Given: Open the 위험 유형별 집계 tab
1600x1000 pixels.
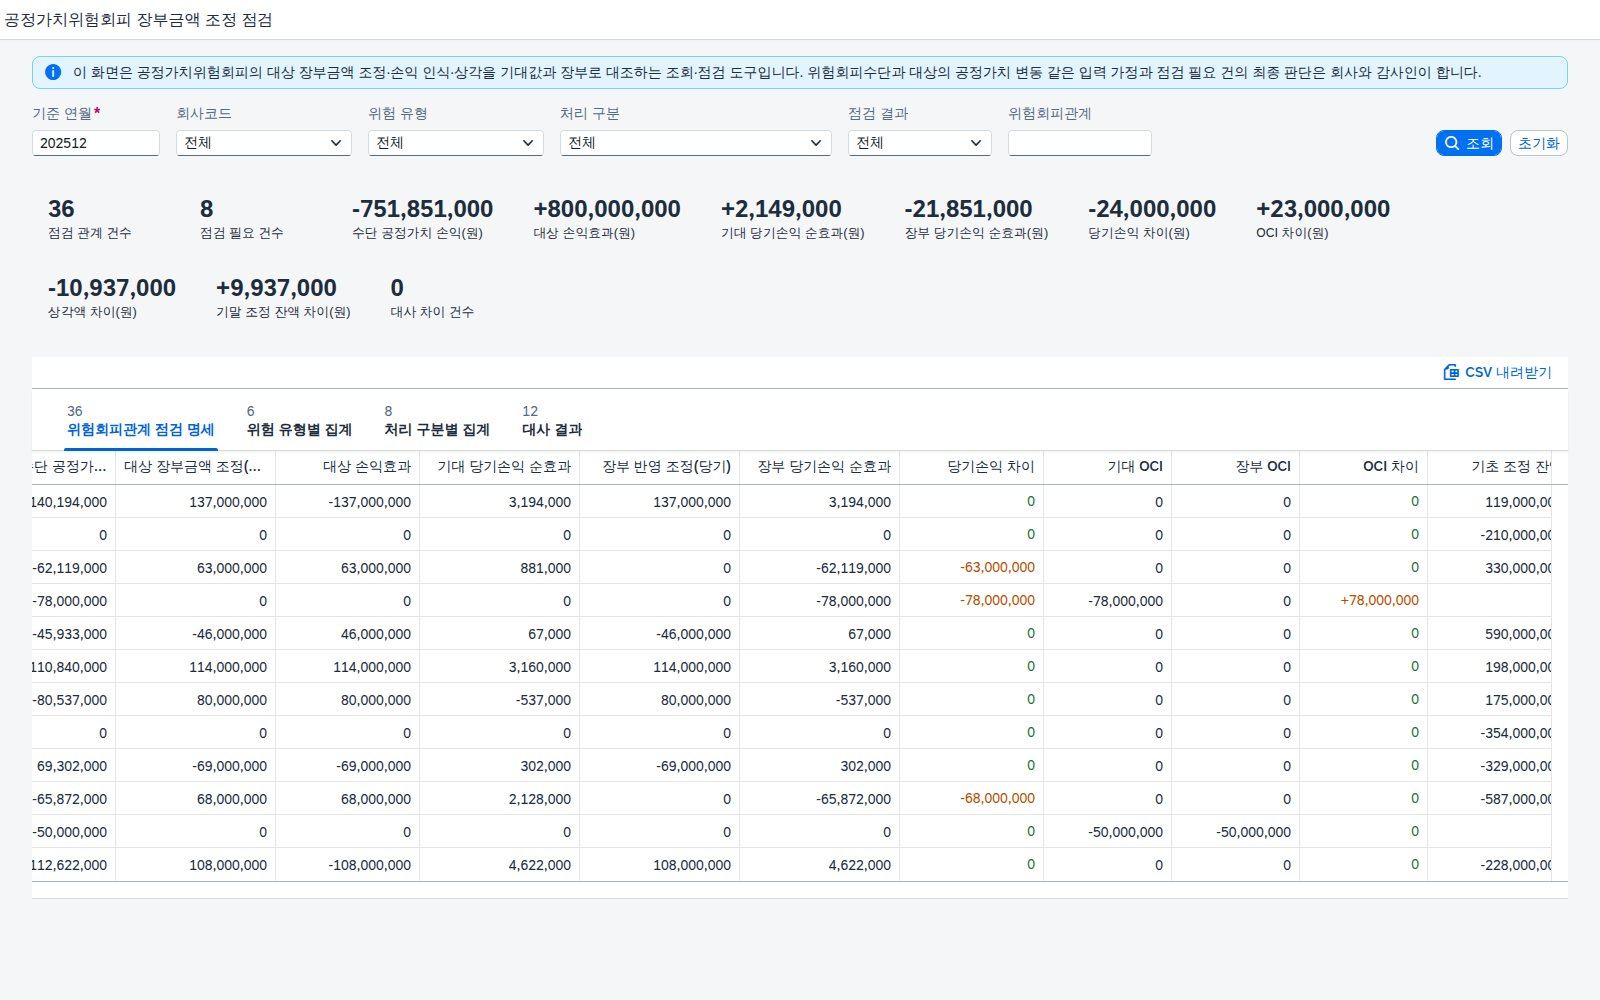Looking at the screenshot, I should pyautogui.click(x=299, y=422).
